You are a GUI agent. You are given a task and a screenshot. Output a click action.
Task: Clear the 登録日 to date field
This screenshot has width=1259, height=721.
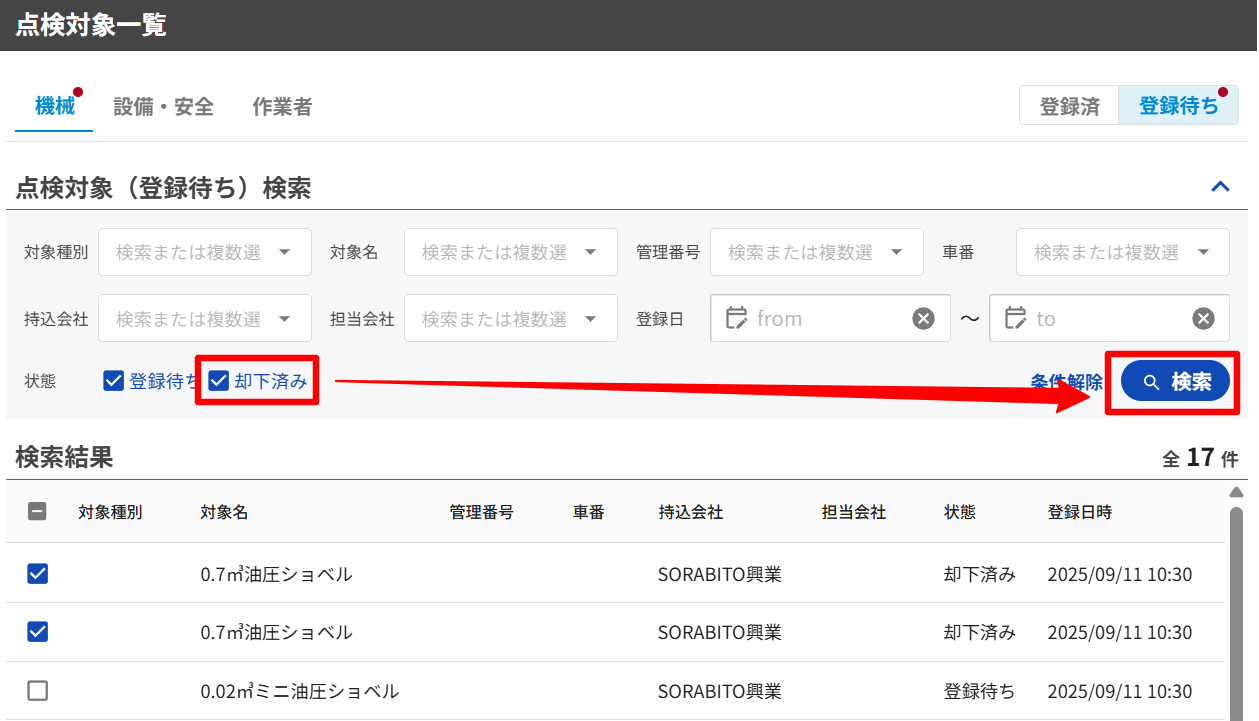[1203, 318]
